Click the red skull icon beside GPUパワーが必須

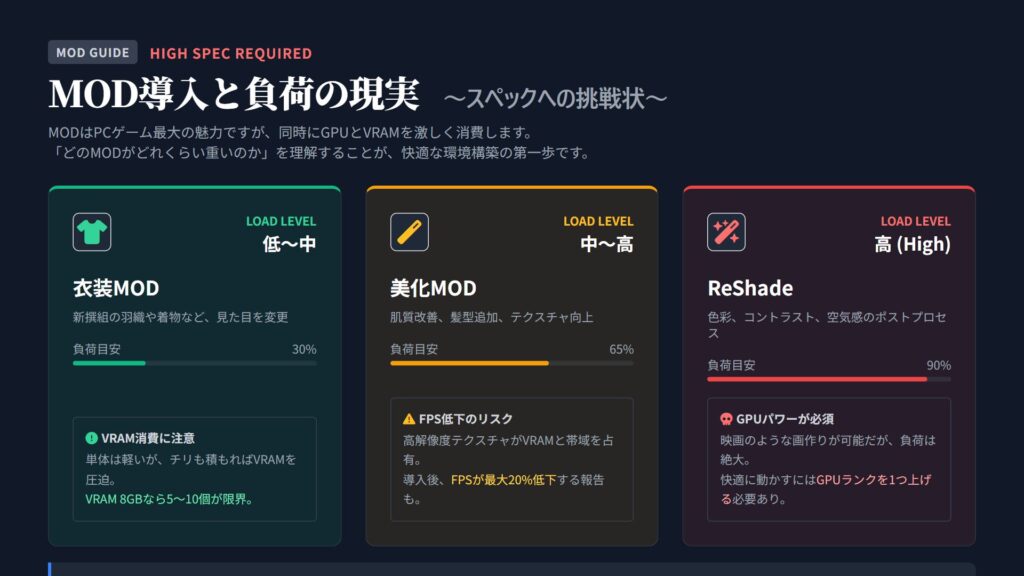point(726,419)
